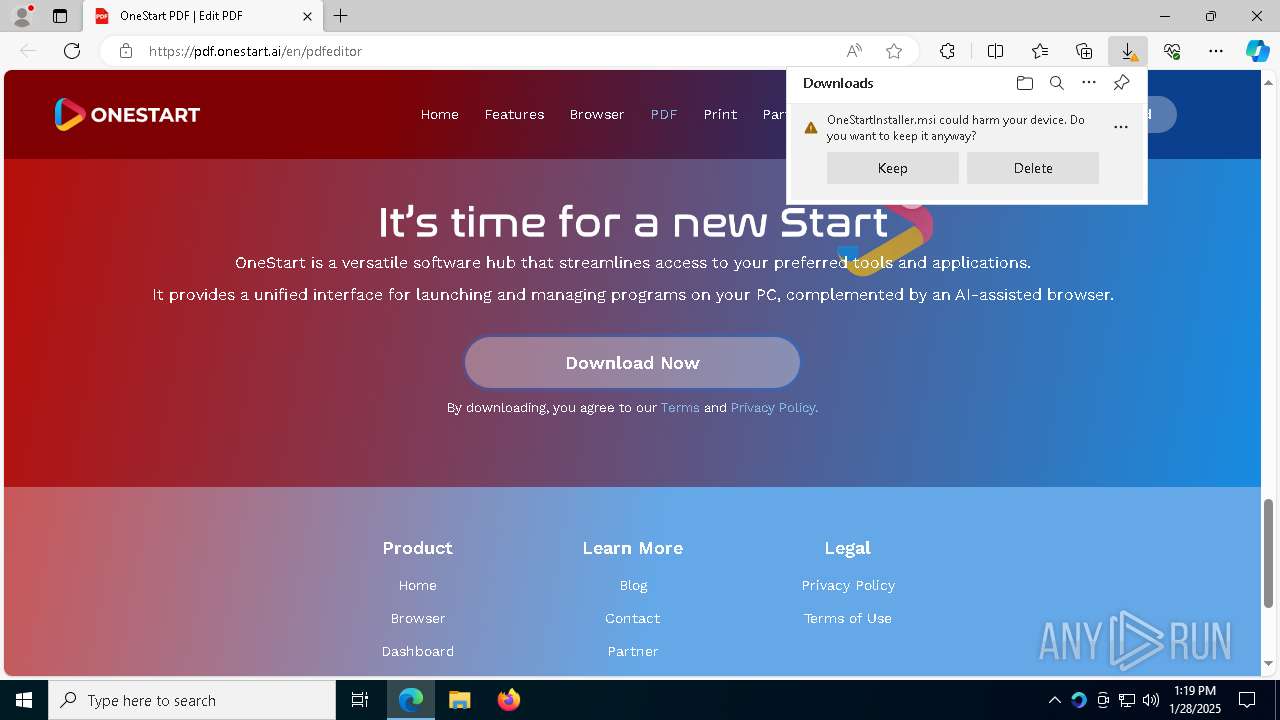The width and height of the screenshot is (1280, 720).
Task: Open Browser in site navigation
Action: click(597, 114)
